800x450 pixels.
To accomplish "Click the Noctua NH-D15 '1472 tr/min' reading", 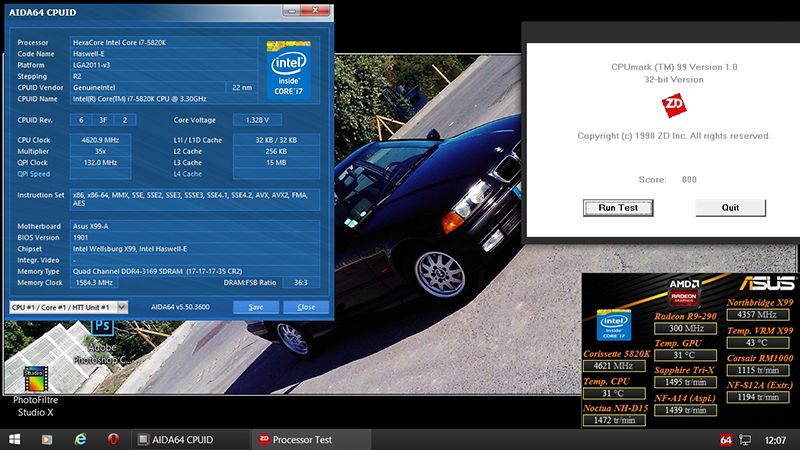I will 614,420.
